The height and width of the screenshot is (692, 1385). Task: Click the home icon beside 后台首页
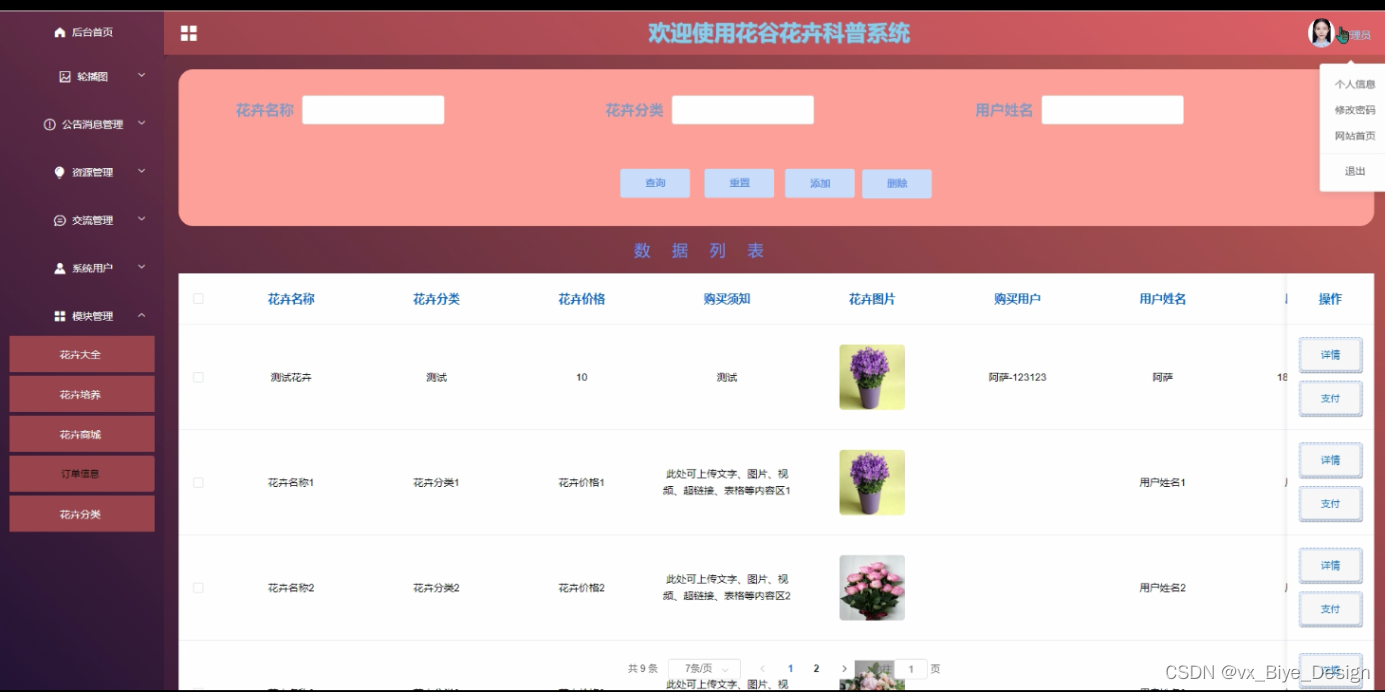coord(60,32)
